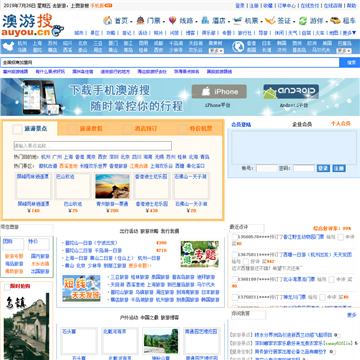This screenshot has width=360, height=360.
Task: Click the auyou.cn site logo
Action: pos(33,25)
